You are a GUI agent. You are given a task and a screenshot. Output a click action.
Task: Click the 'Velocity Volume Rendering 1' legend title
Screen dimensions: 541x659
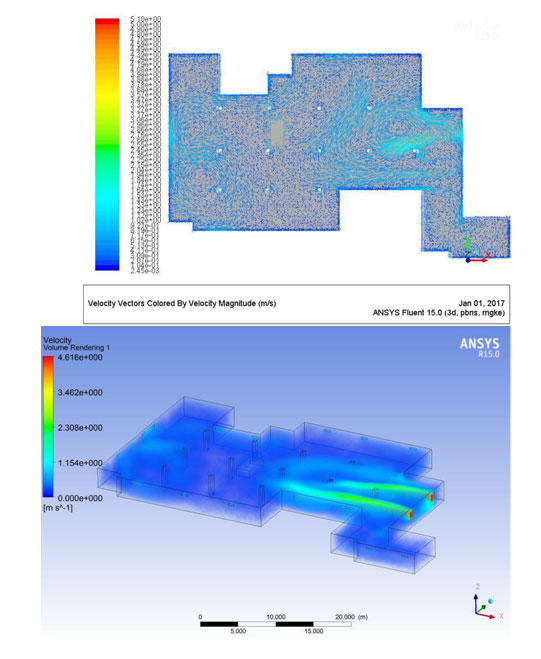(x=76, y=344)
